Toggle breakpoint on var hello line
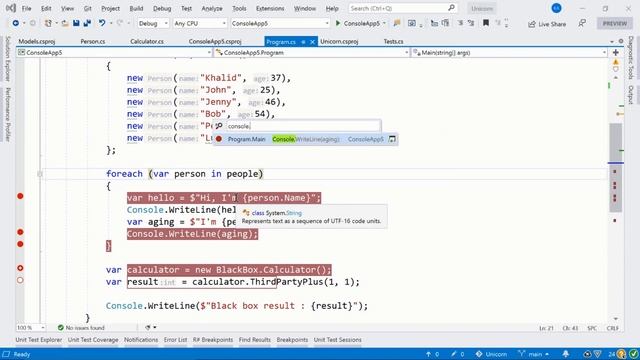This screenshot has width=640, height=360. tap(20, 196)
